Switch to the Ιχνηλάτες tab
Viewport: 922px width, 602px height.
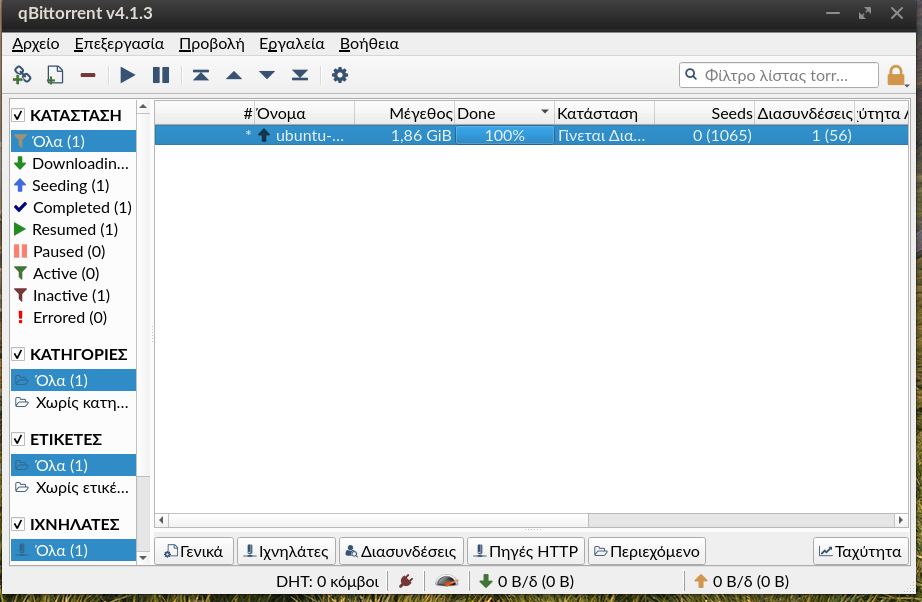click(286, 551)
